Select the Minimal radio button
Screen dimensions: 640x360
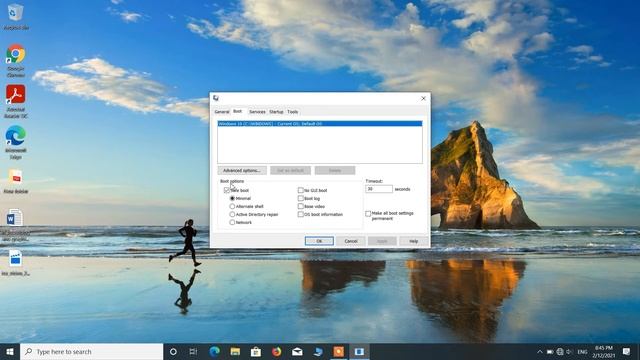pyautogui.click(x=232, y=198)
